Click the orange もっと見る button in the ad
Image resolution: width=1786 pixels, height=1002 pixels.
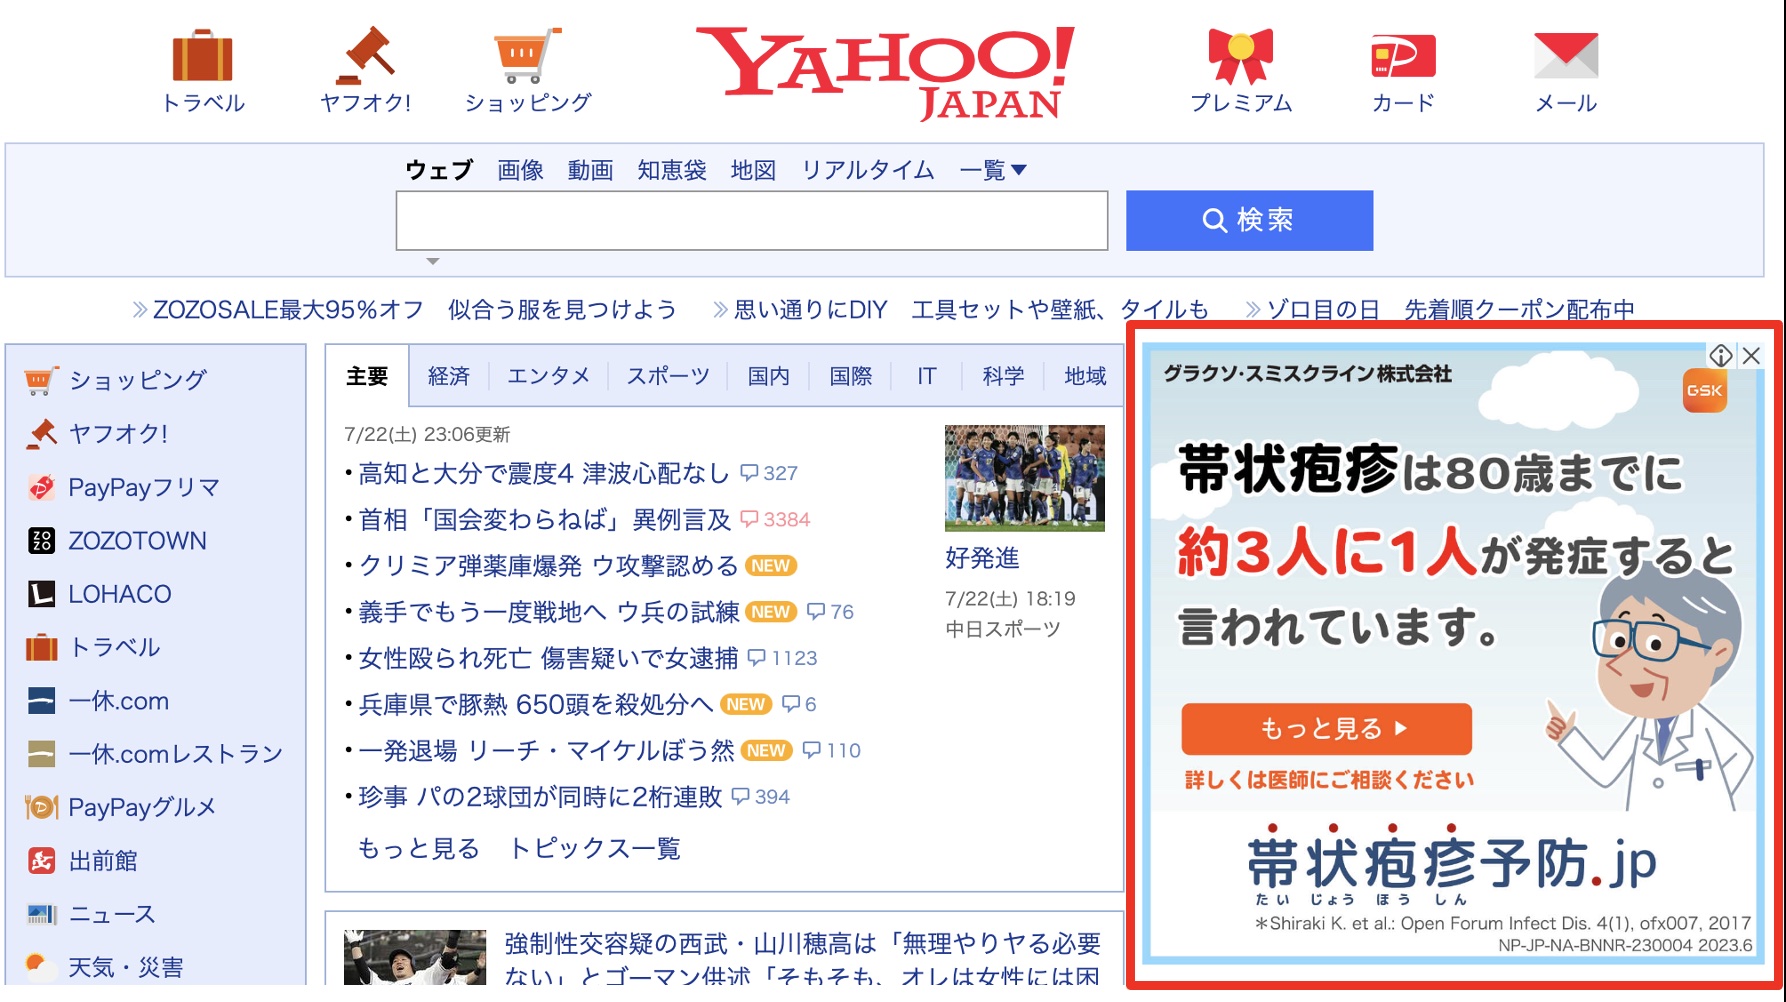(x=1326, y=729)
